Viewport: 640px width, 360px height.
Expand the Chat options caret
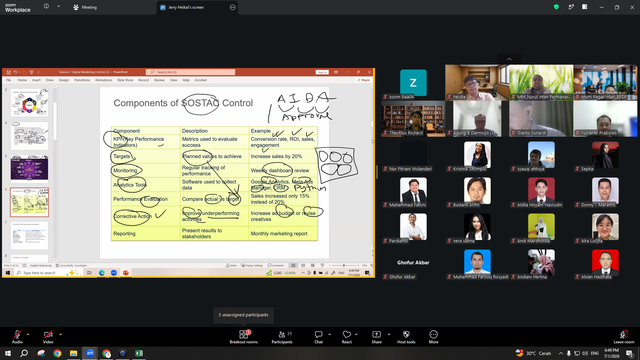tap(329, 334)
